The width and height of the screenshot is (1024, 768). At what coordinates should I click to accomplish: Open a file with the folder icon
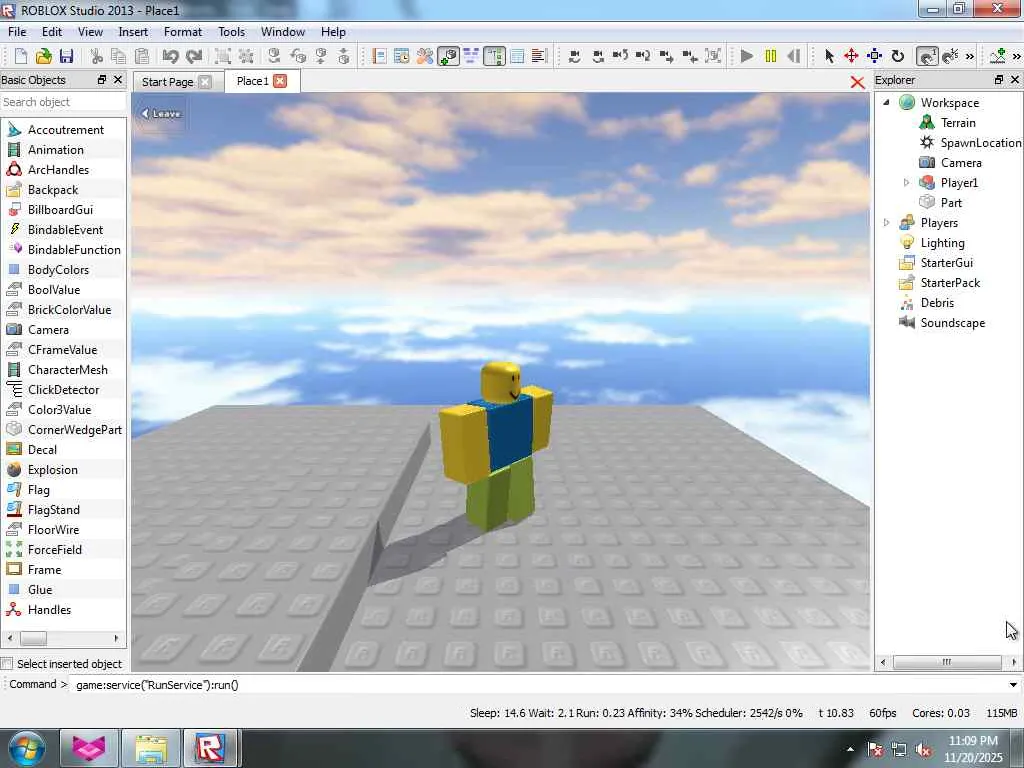point(43,56)
